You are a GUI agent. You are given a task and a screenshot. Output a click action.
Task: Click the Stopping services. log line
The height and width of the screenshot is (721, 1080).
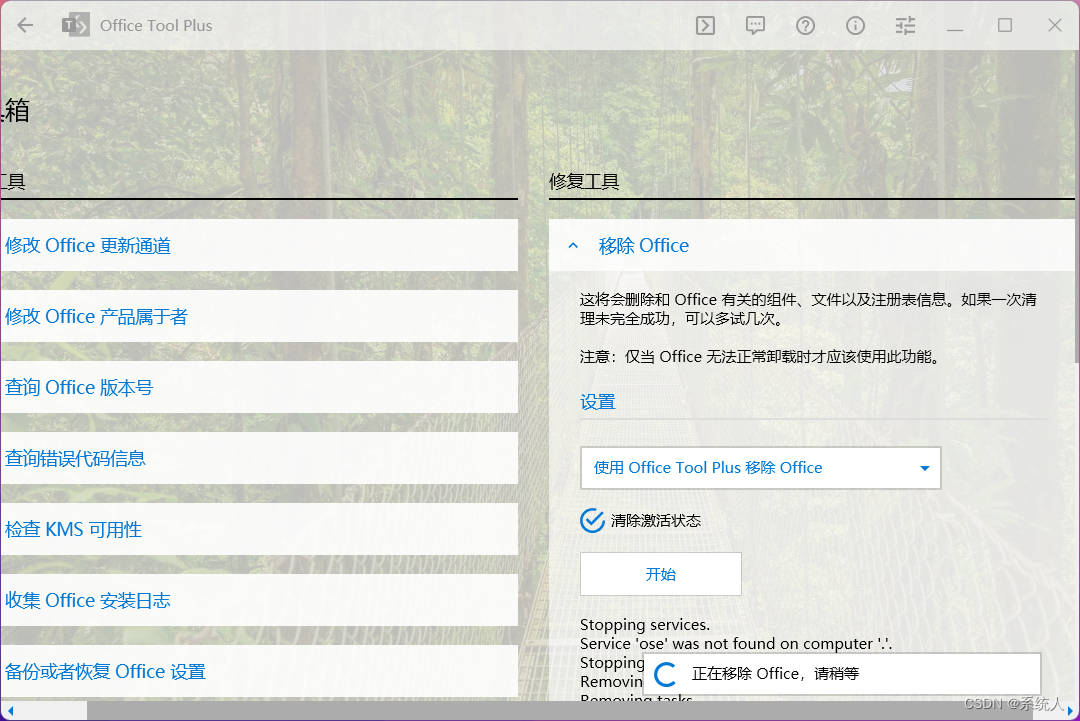[645, 625]
